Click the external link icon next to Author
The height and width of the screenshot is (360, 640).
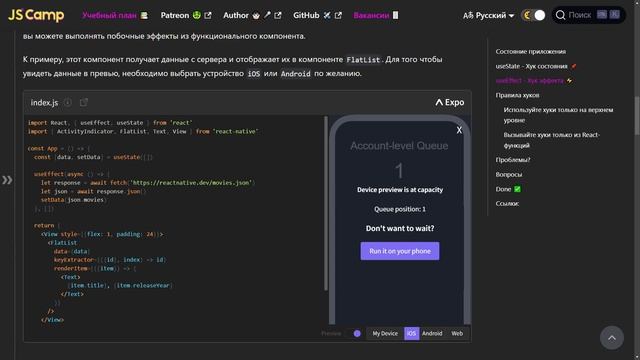(278, 16)
